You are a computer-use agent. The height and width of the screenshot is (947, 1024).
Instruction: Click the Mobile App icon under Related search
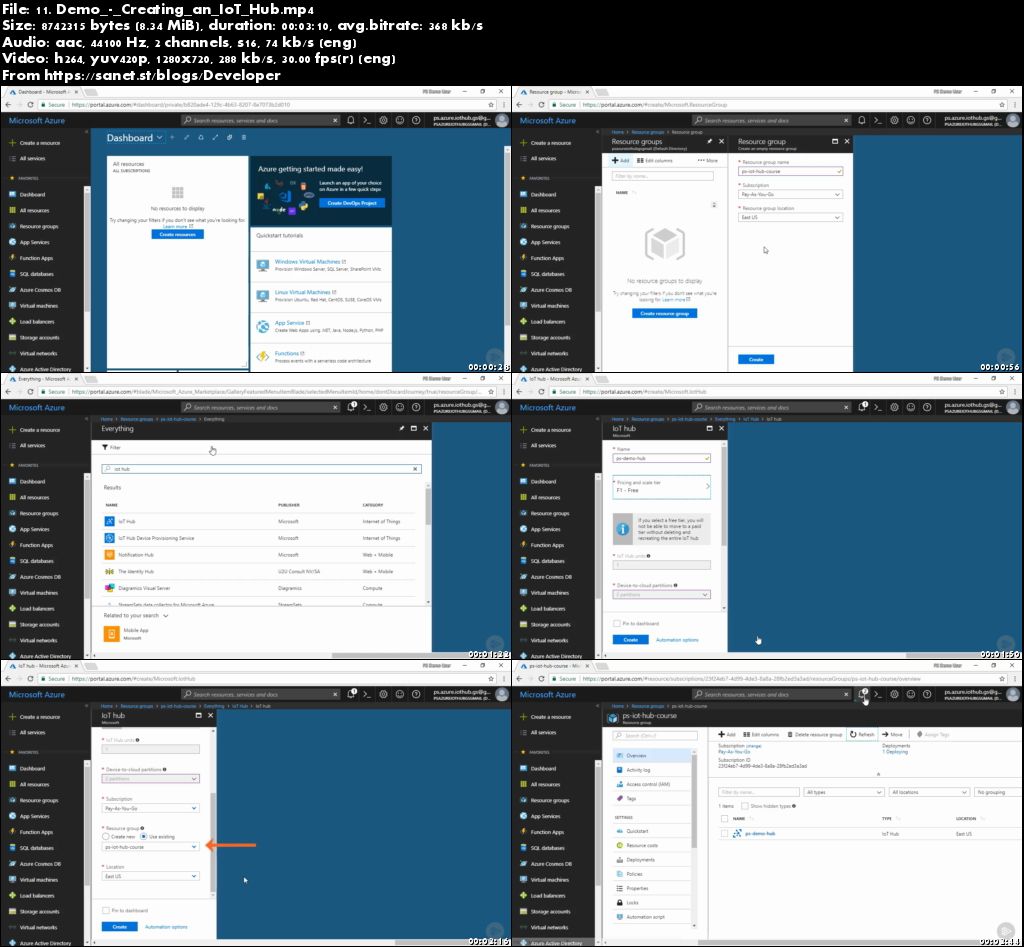point(112,634)
